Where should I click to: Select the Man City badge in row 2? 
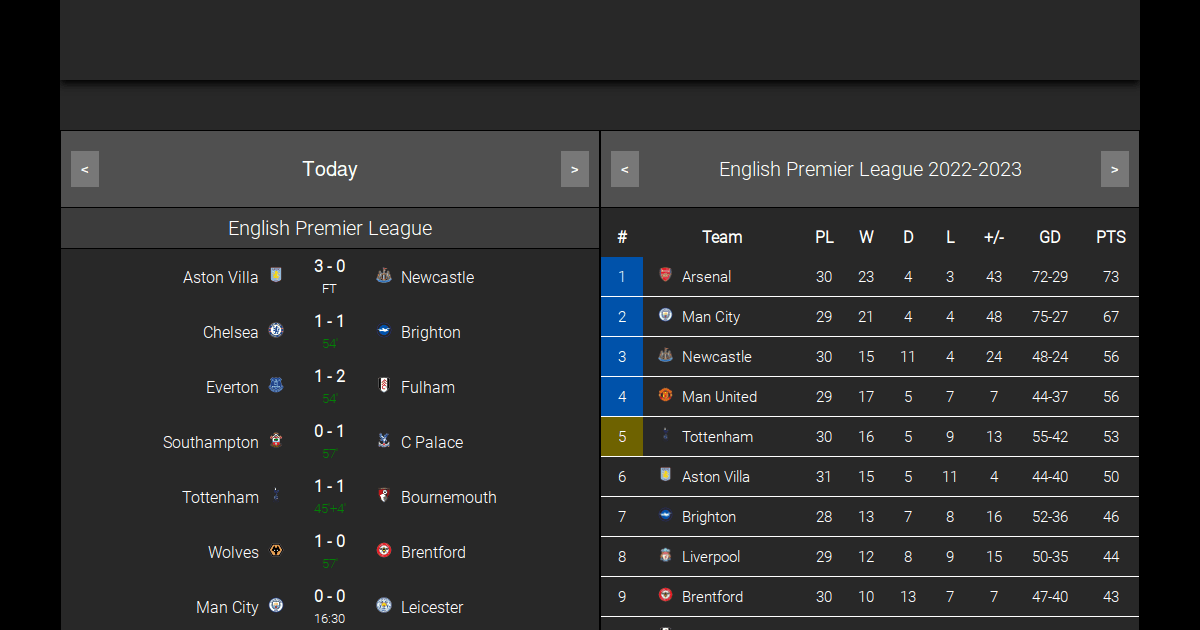tap(665, 316)
